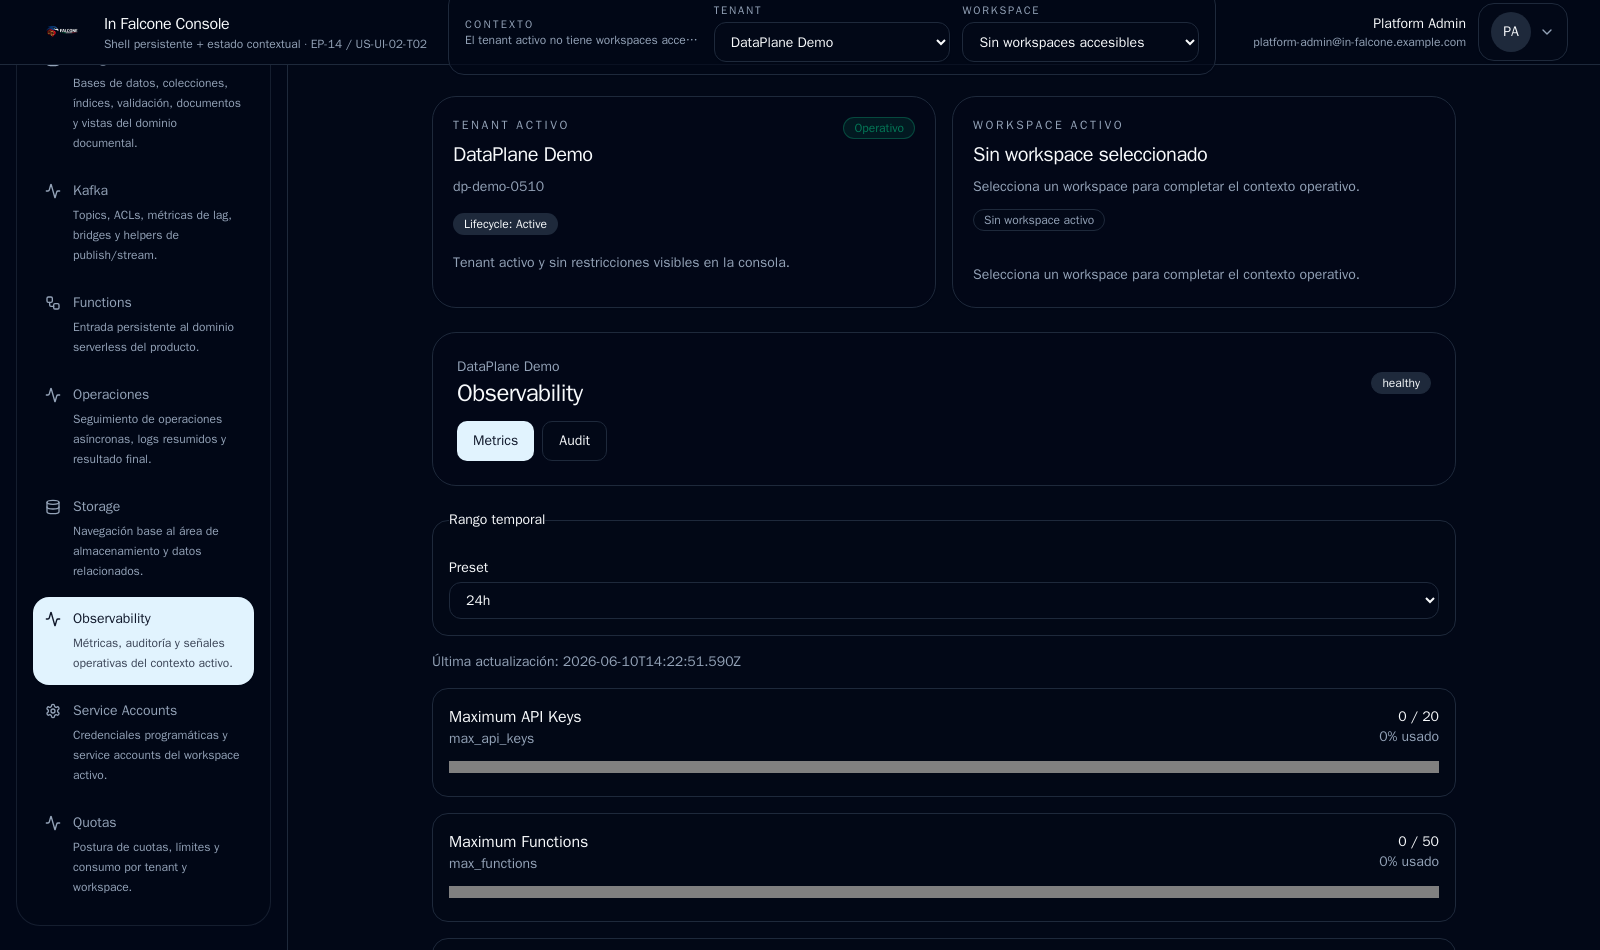This screenshot has width=1600, height=950.
Task: Click the Observability page heading
Action: pyautogui.click(x=520, y=394)
